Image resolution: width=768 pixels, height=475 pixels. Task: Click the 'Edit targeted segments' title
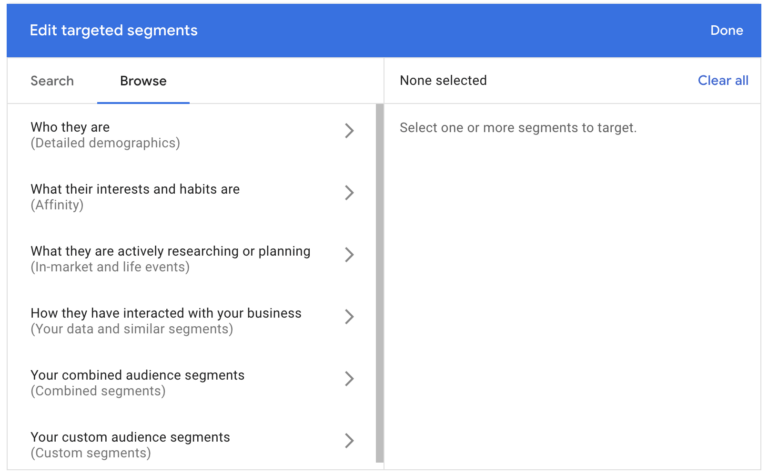(113, 30)
